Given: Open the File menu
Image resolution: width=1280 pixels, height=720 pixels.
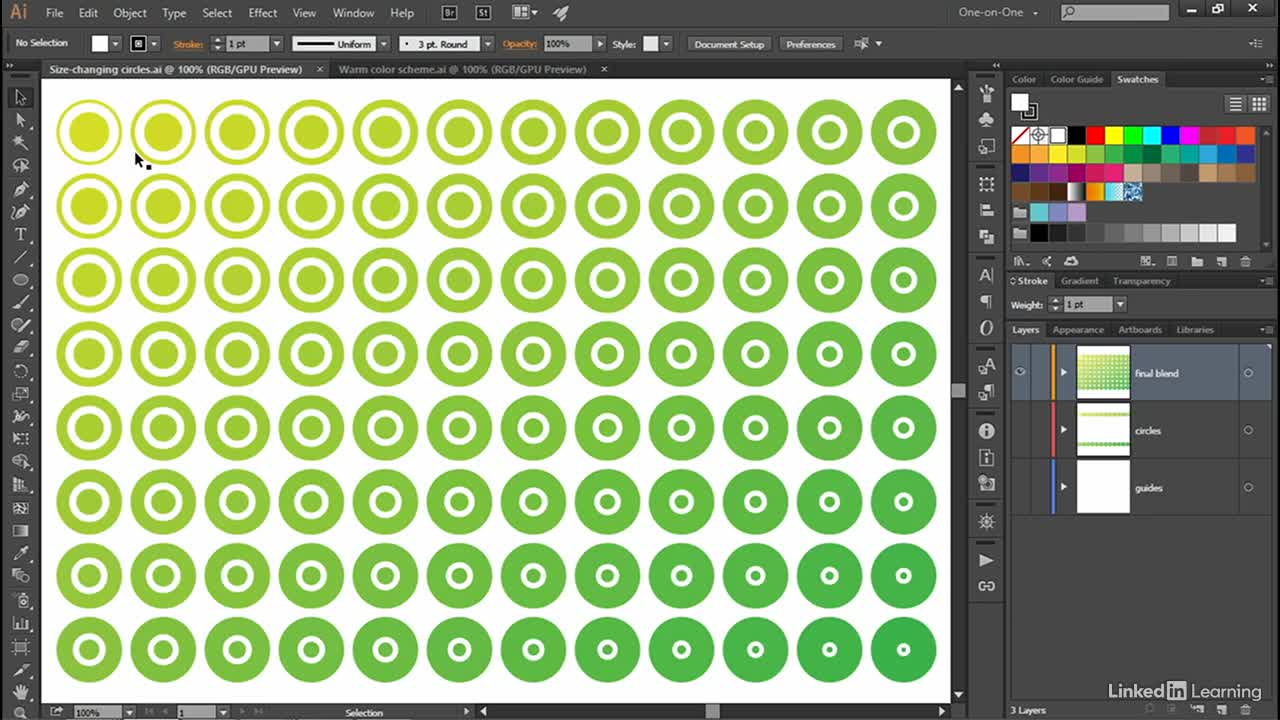Looking at the screenshot, I should (54, 13).
